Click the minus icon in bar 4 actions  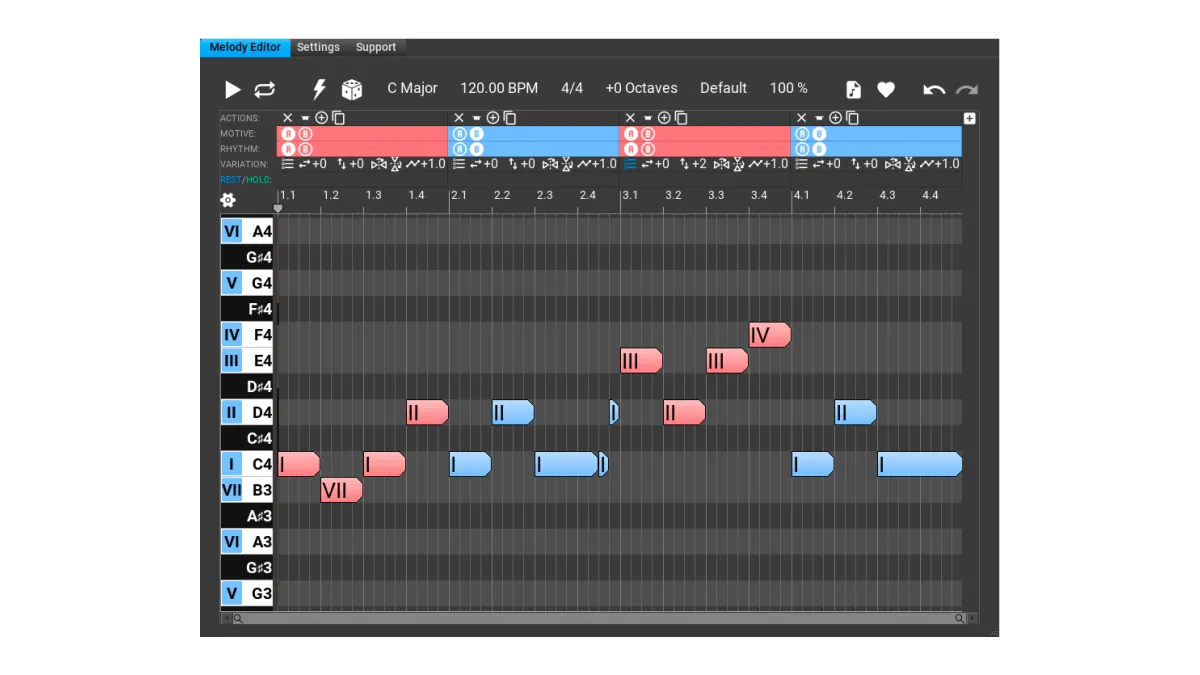pyautogui.click(x=819, y=118)
